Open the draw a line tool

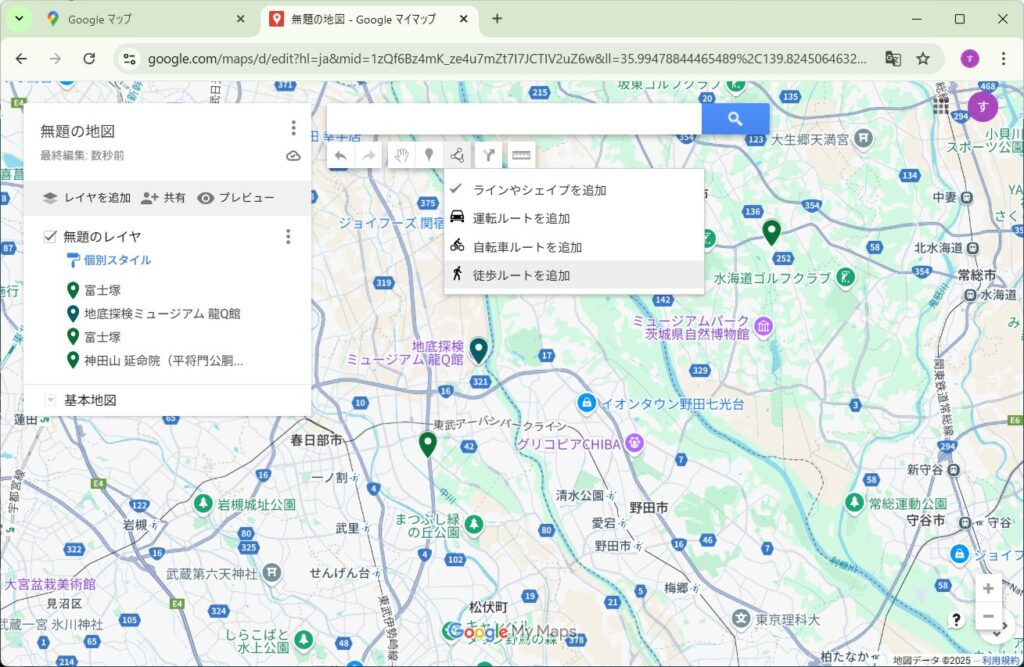click(x=457, y=155)
